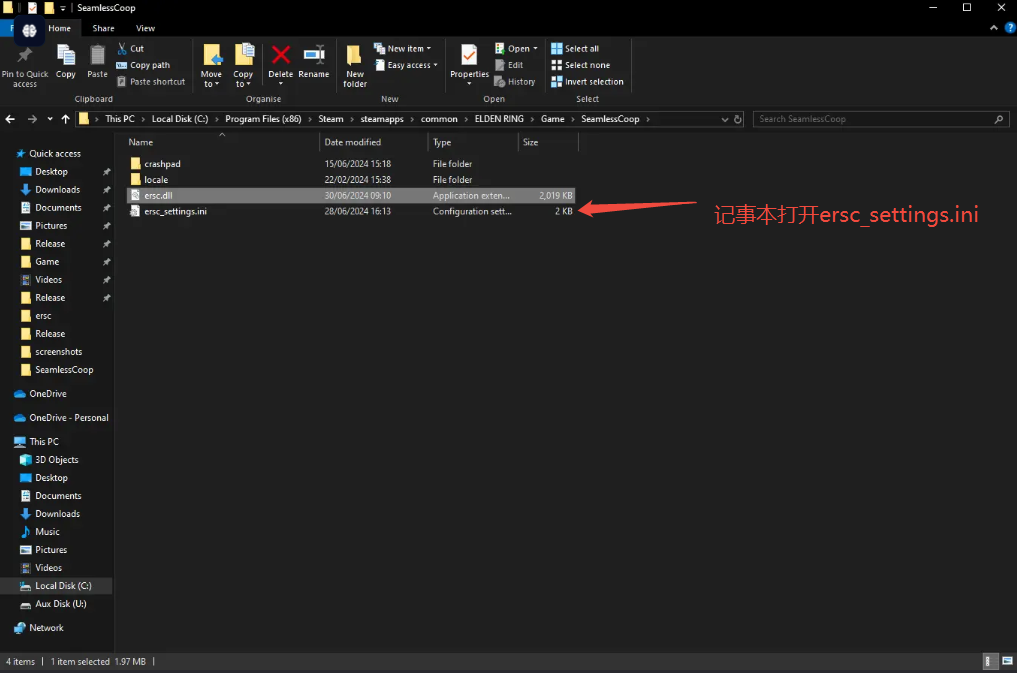Open the Share ribbon tab
Screen dimensions: 1017x673
[103, 28]
